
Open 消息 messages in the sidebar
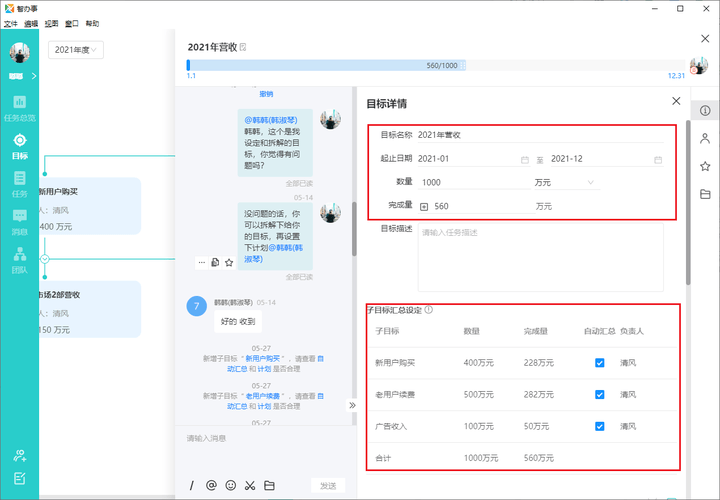(19, 221)
